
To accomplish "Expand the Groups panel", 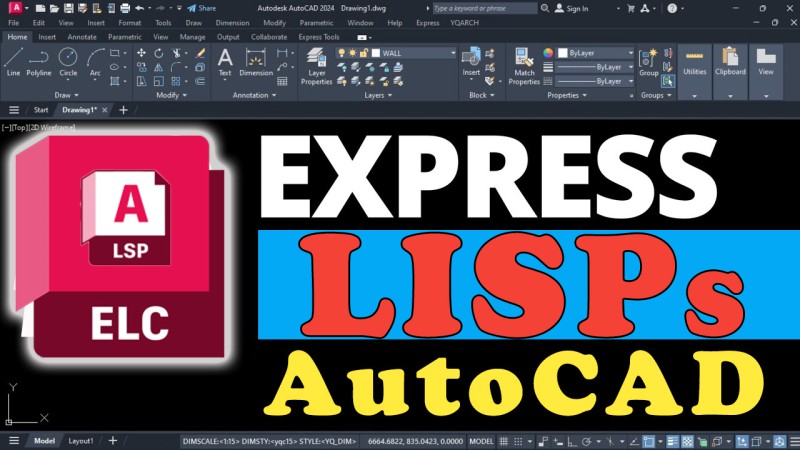I will tap(656, 95).
